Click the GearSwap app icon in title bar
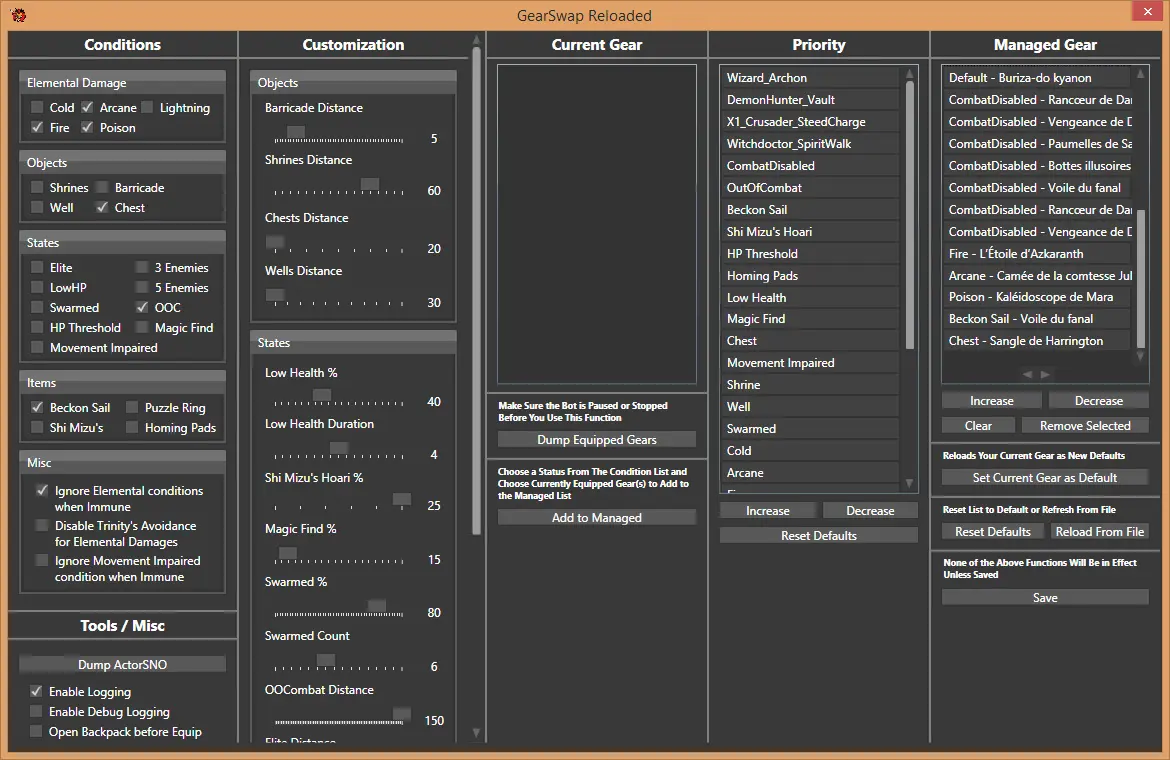Viewport: 1170px width, 760px height. 18,15
